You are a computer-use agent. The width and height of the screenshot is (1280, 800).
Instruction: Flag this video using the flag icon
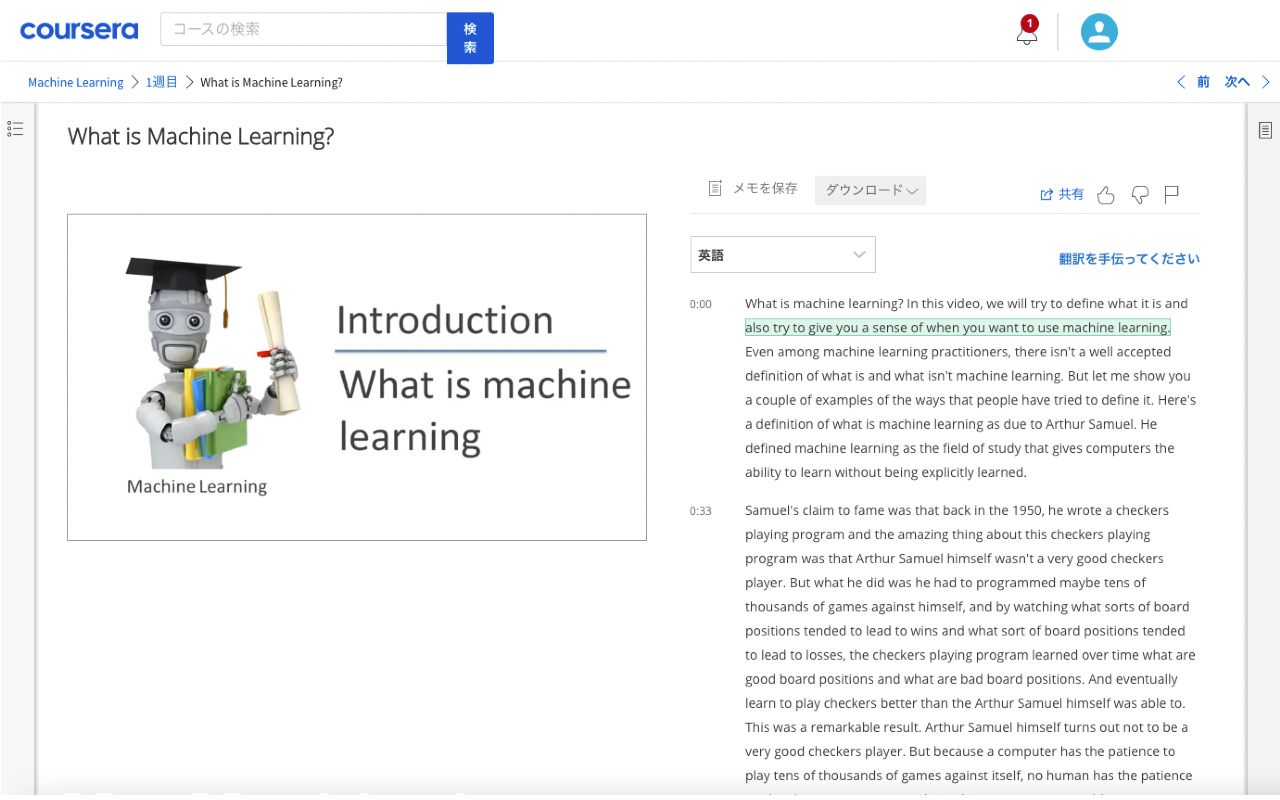[x=1171, y=194]
